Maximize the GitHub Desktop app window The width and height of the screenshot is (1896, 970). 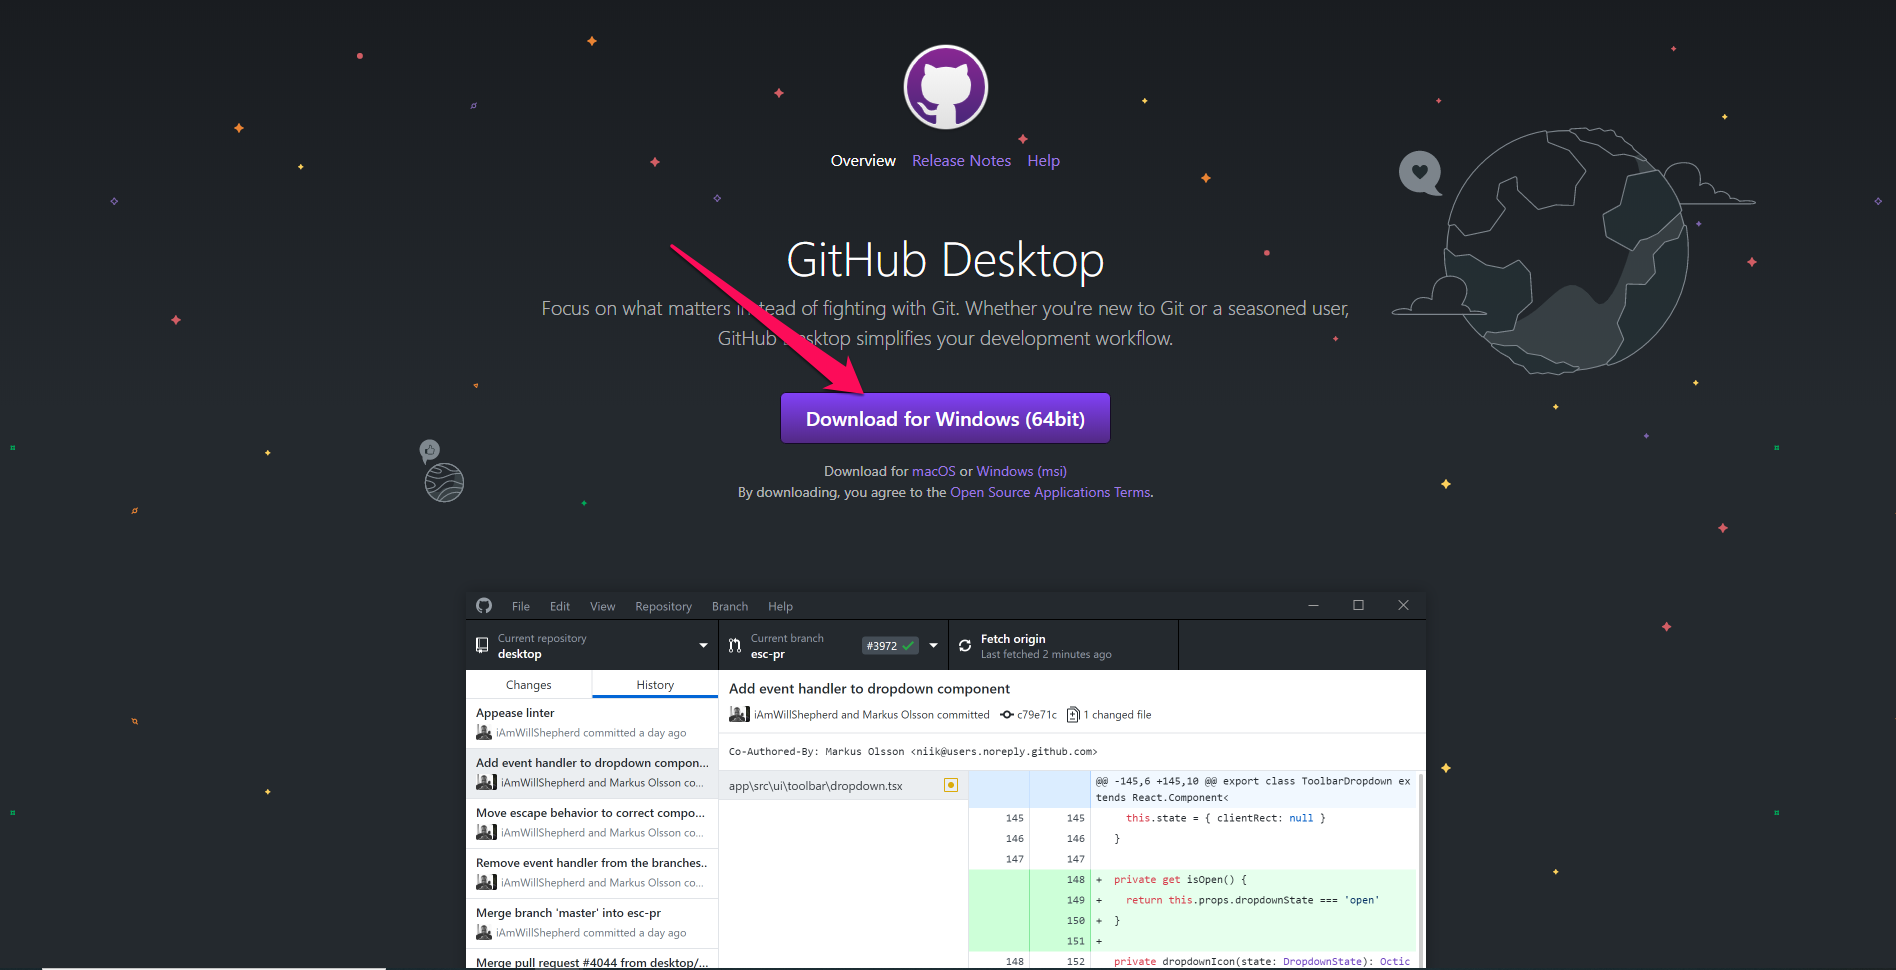1358,605
